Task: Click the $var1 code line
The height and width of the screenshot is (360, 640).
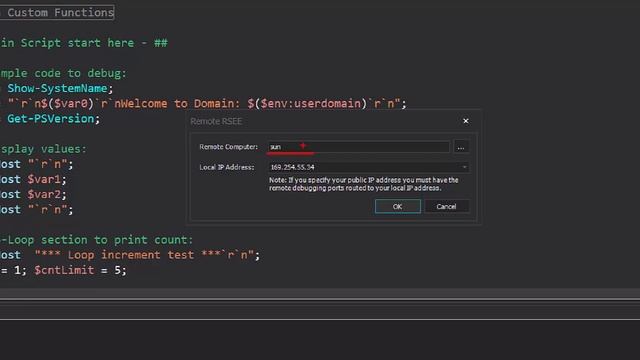Action: 33,179
